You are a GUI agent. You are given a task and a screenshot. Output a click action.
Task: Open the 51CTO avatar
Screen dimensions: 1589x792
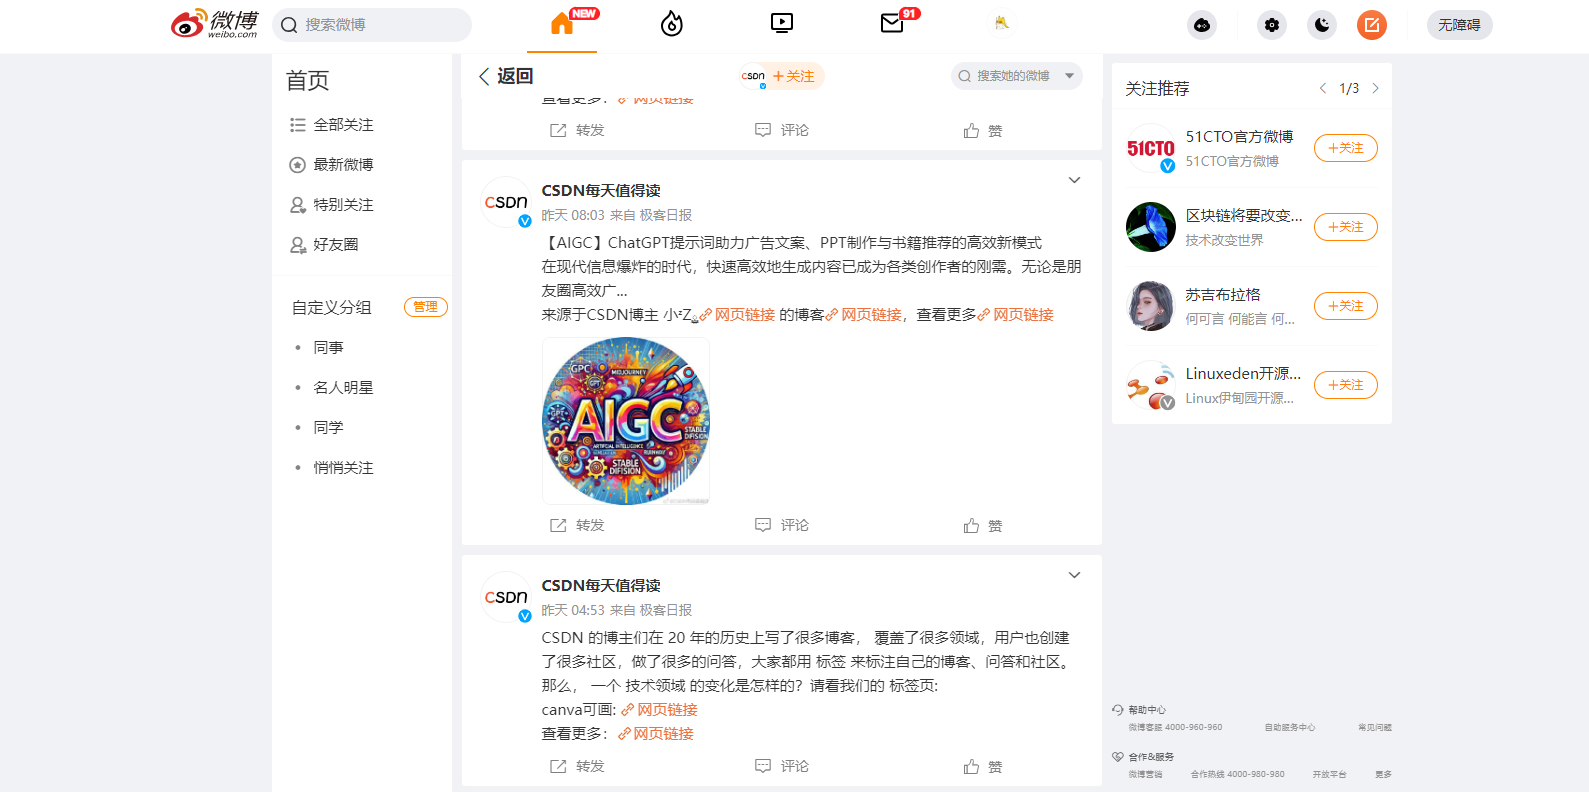click(x=1151, y=148)
